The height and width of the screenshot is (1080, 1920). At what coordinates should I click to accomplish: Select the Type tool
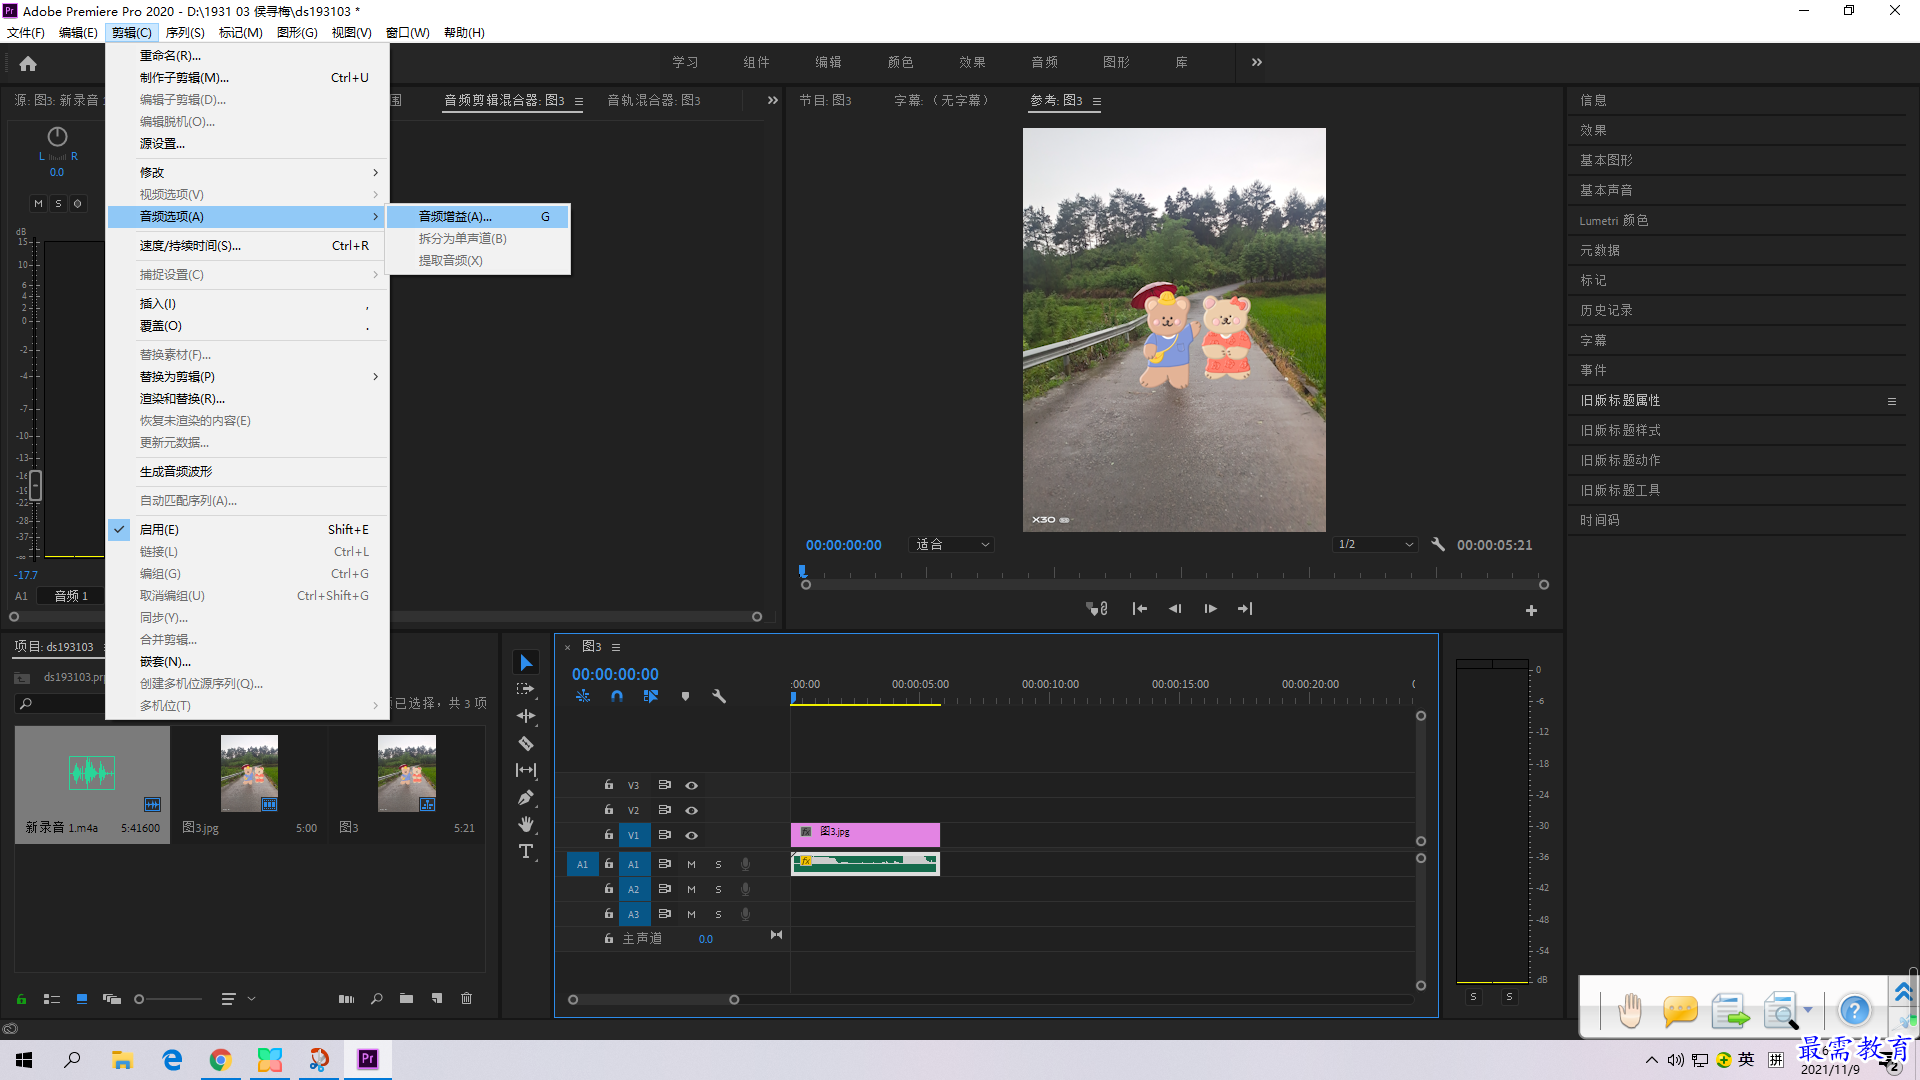point(526,851)
